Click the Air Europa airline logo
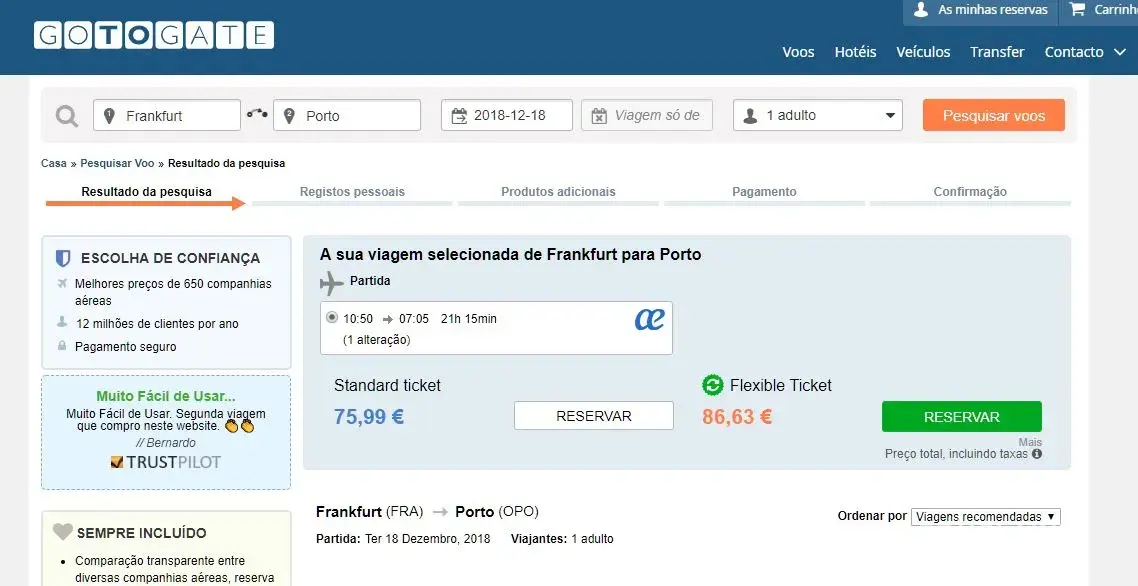The height and width of the screenshot is (586, 1138). point(649,319)
